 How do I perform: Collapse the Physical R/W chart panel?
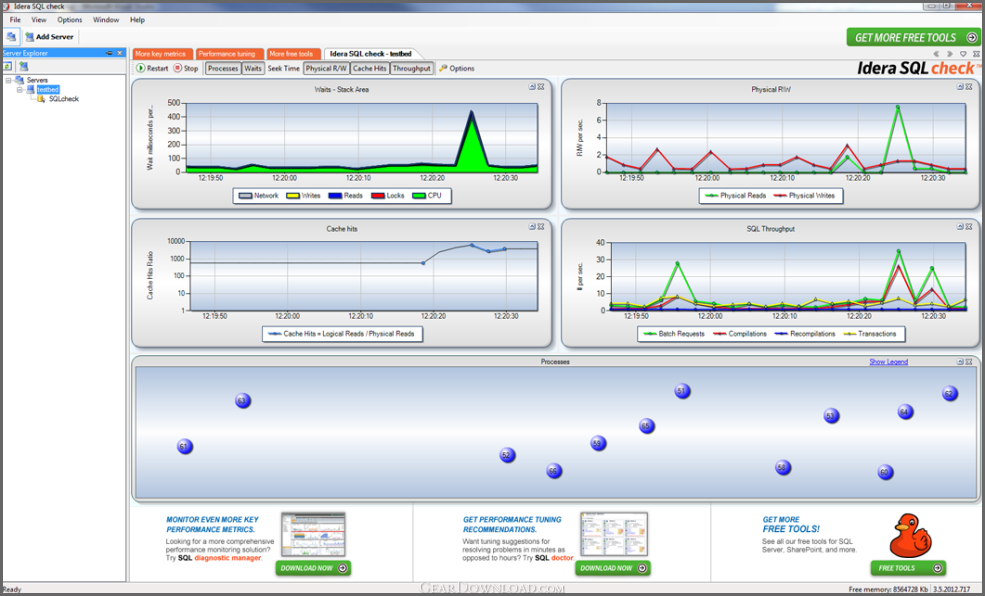(x=961, y=88)
